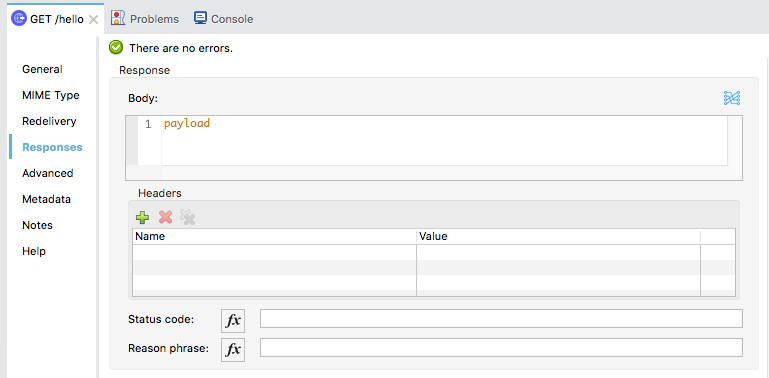
Task: Click the red X remove header icon
Action: [165, 217]
